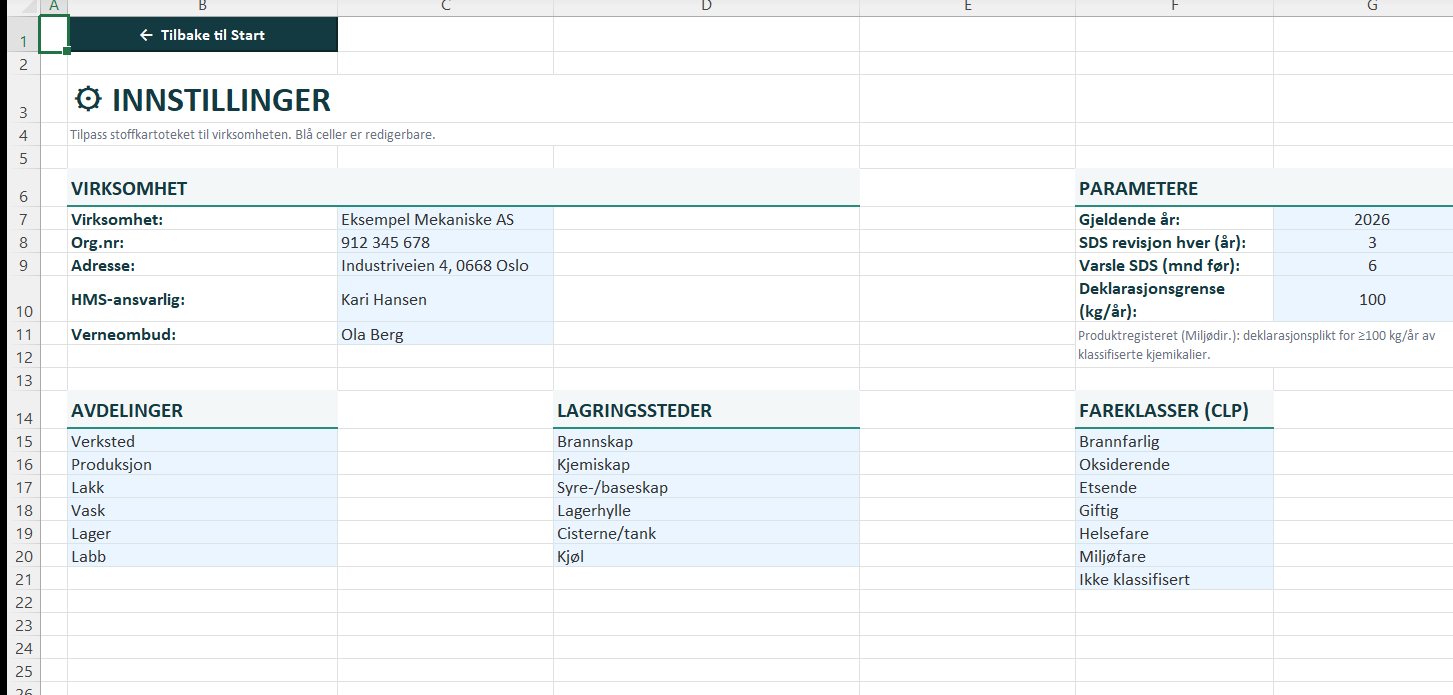Select the Labb department cell

203,556
